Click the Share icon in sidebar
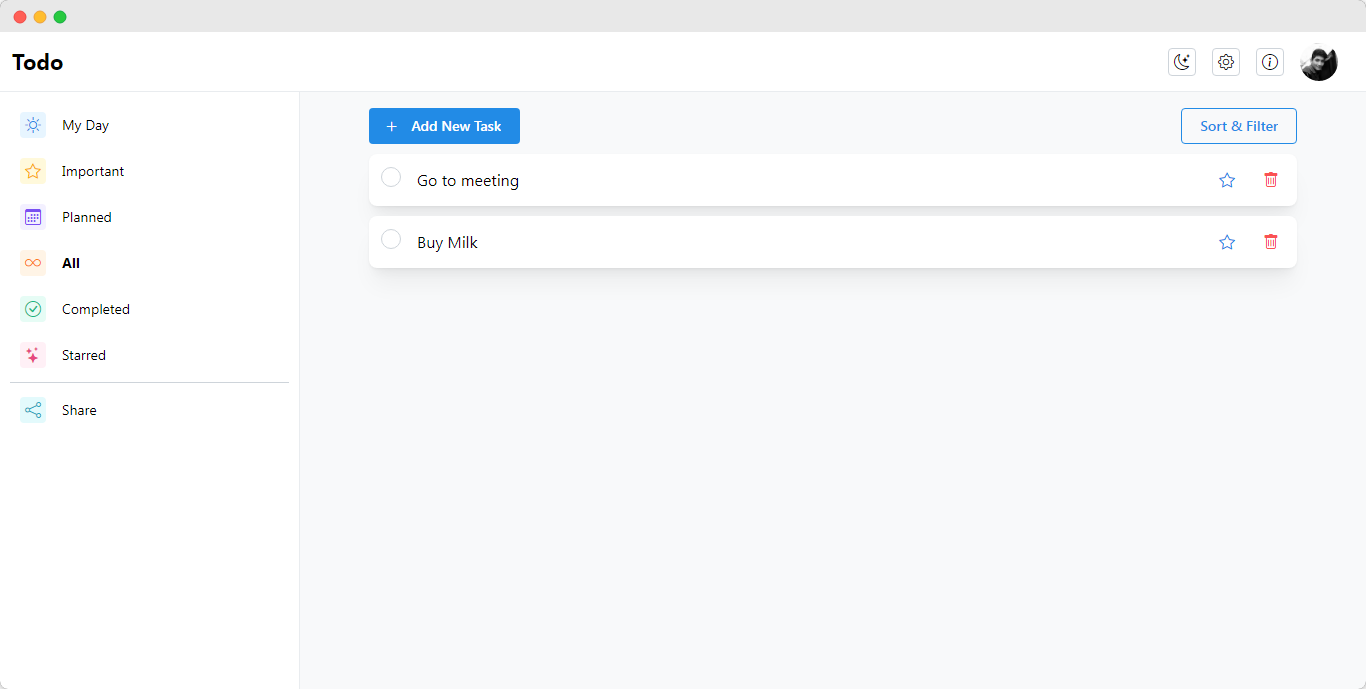 click(x=32, y=410)
